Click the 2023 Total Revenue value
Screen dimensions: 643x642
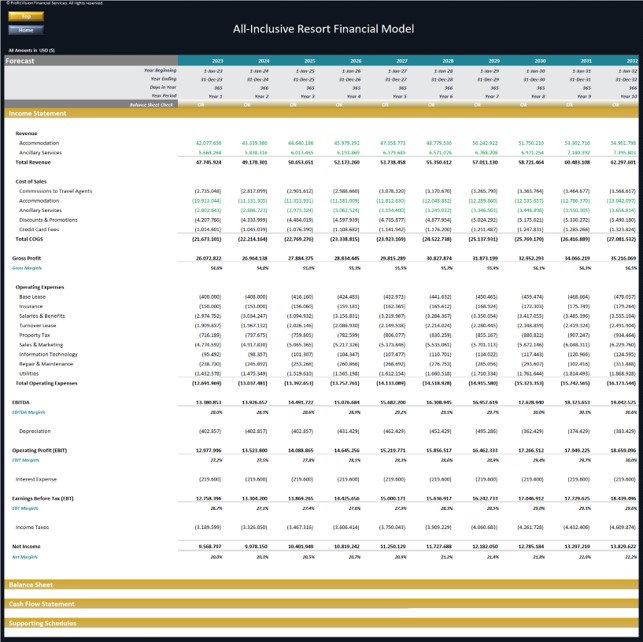[x=209, y=162]
